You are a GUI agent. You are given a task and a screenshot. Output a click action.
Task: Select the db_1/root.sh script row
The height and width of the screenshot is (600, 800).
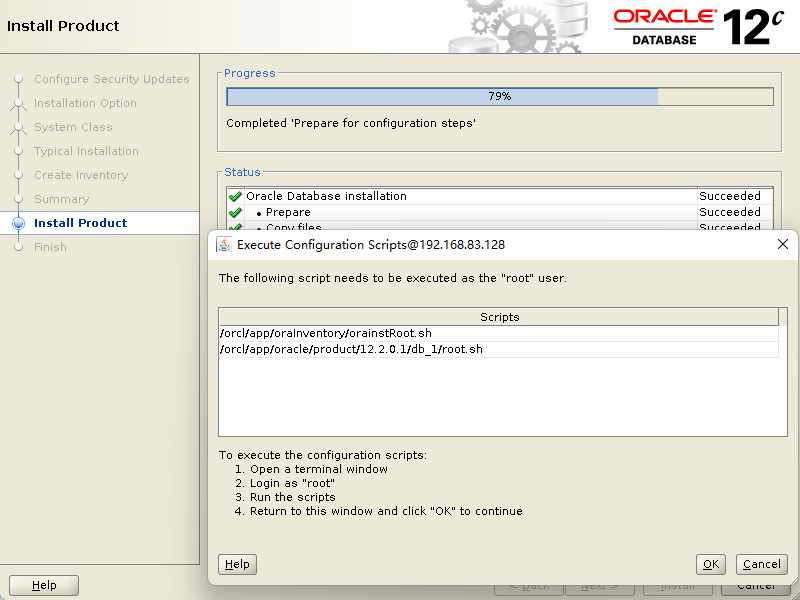pyautogui.click(x=498, y=349)
